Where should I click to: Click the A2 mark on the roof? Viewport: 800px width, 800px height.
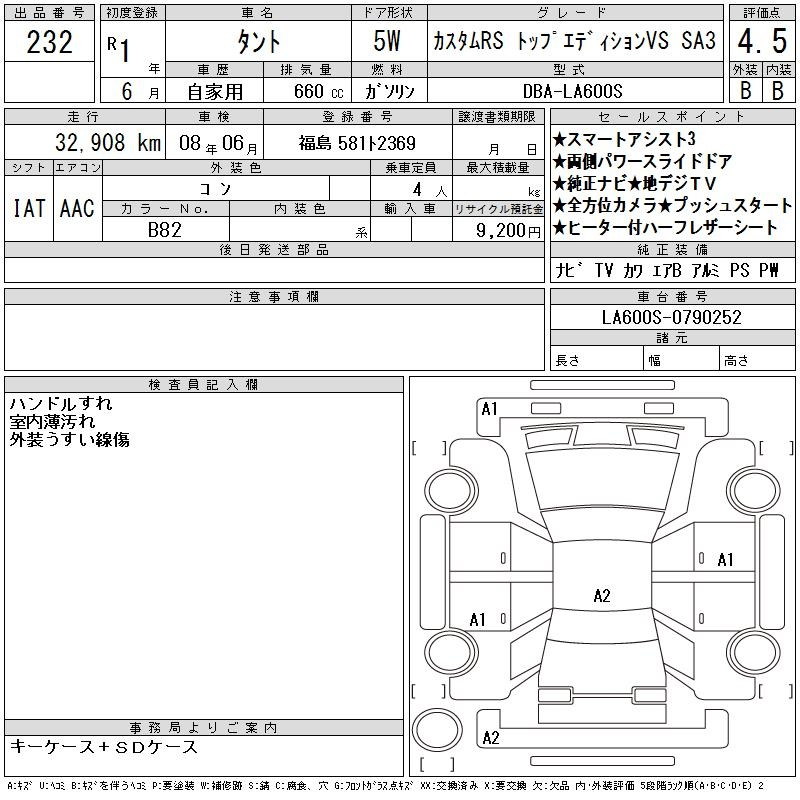[602, 595]
